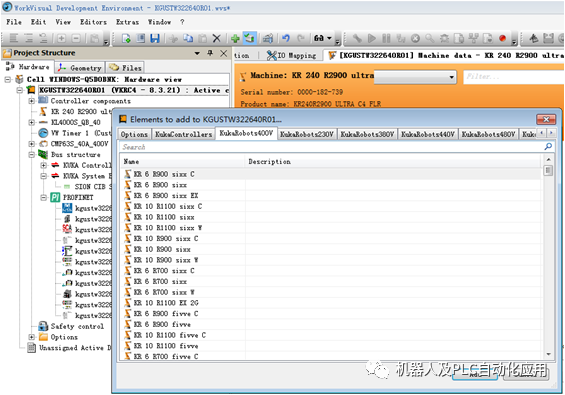The height and width of the screenshot is (395, 565).
Task: Open the Editors menu
Action: [93, 22]
